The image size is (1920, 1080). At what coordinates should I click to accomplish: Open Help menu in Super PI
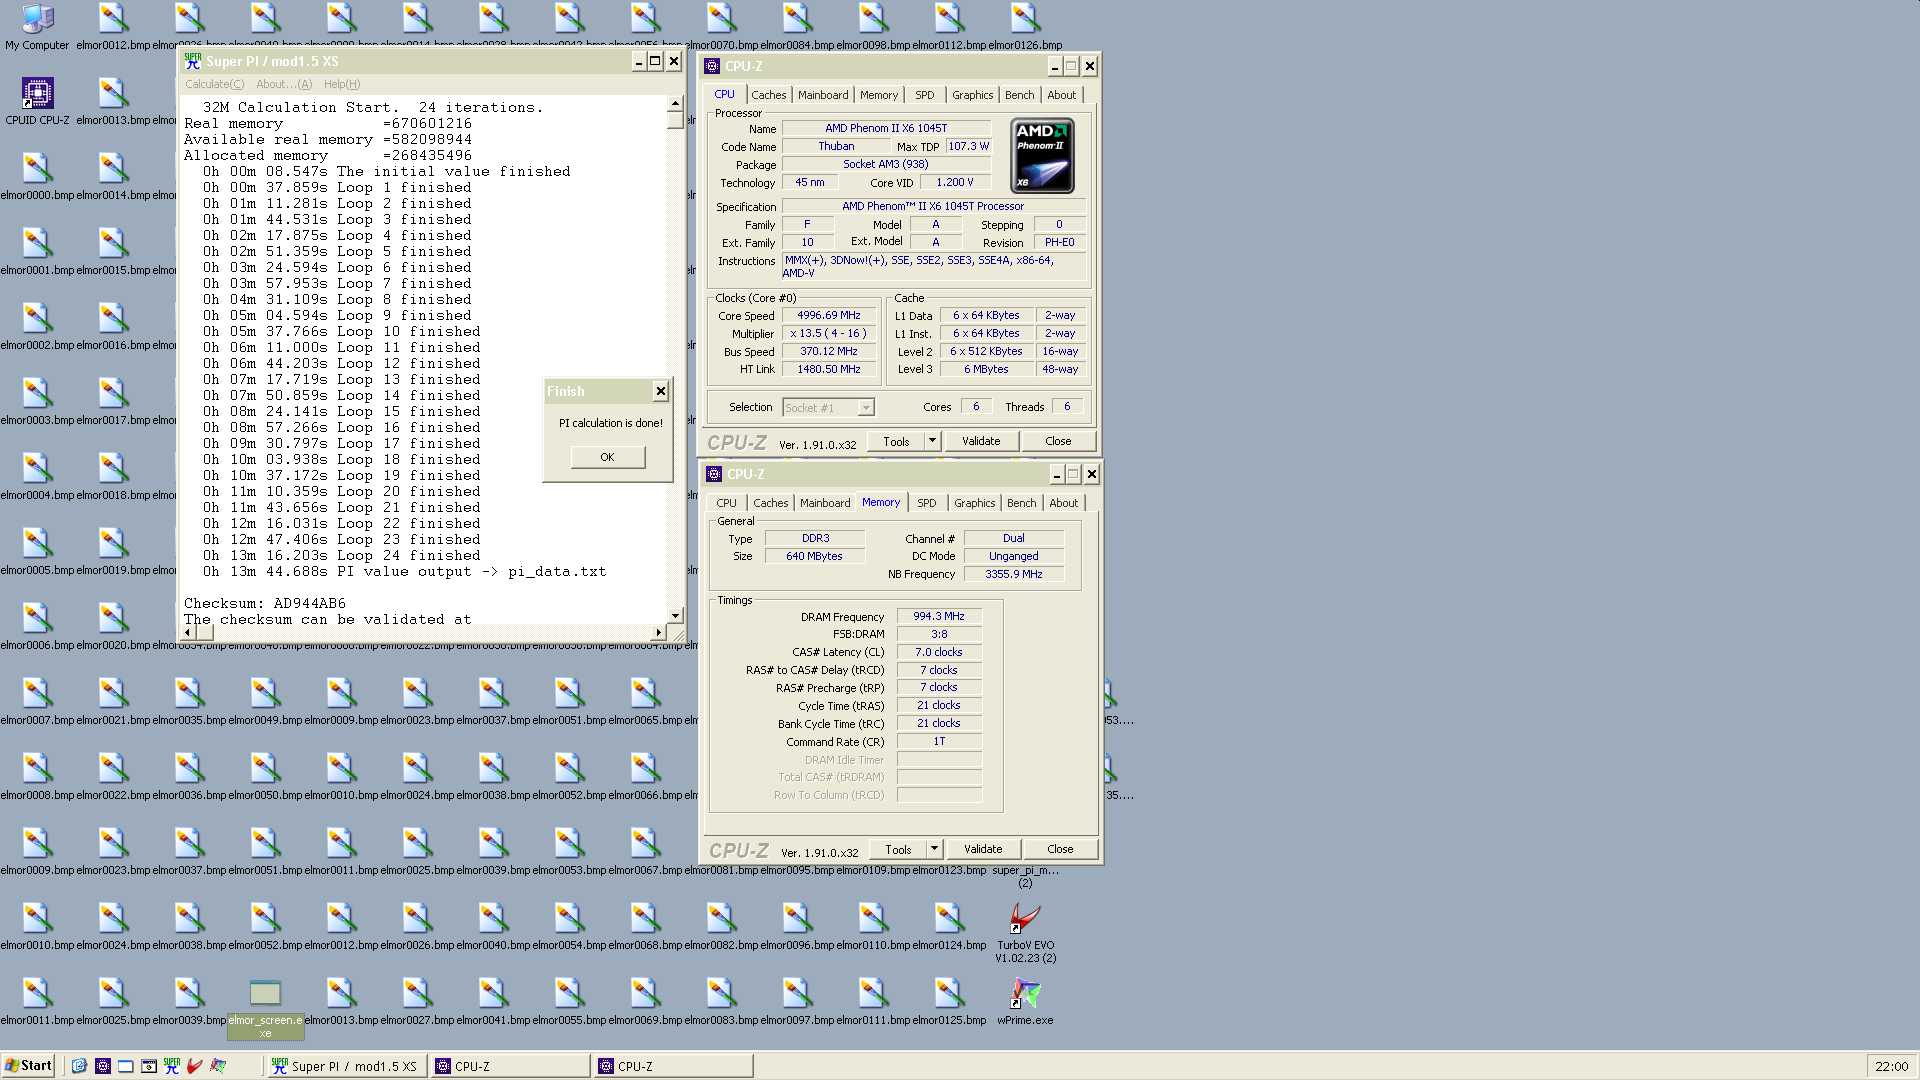pos(341,84)
